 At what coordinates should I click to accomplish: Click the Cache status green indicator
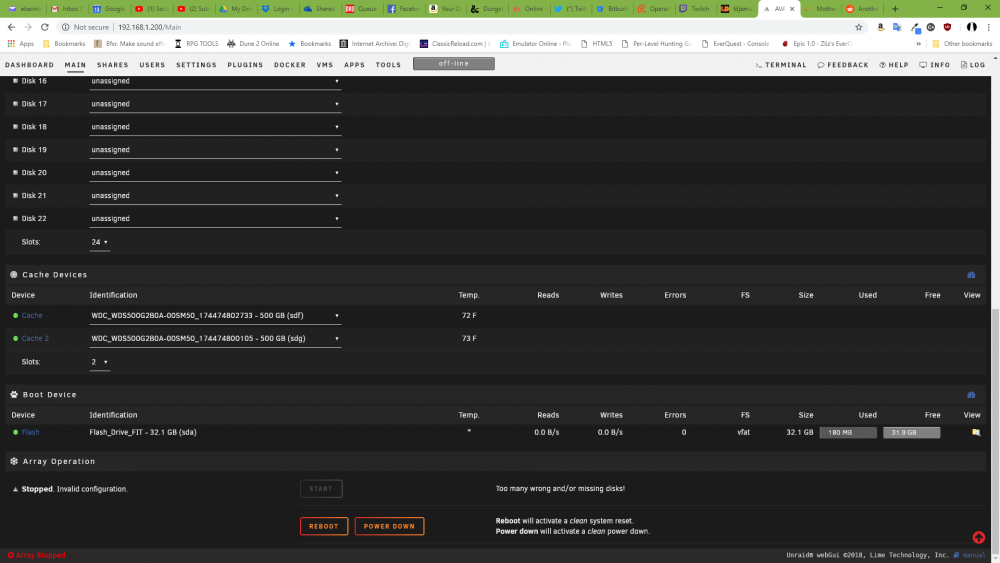click(15, 316)
